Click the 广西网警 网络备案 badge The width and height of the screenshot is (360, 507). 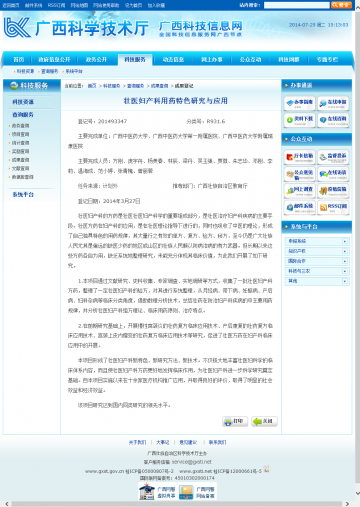(197, 492)
